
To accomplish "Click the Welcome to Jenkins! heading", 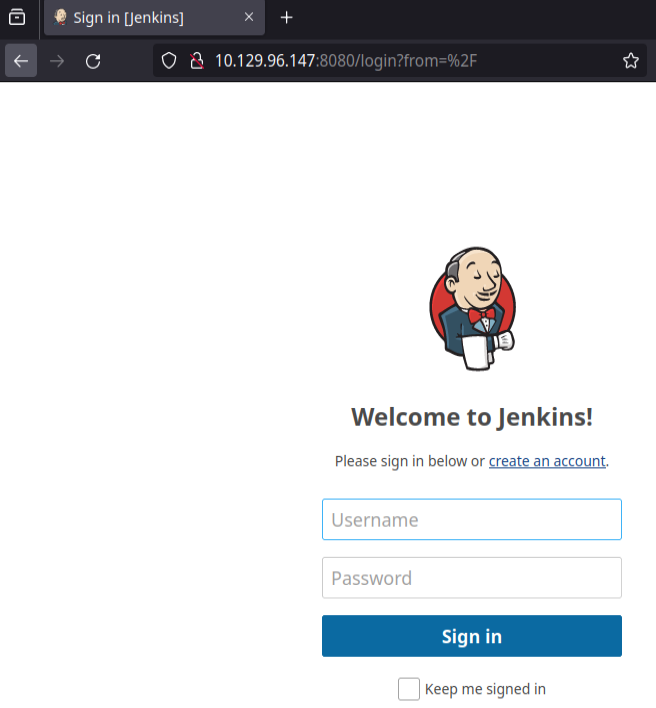I will pyautogui.click(x=472, y=417).
